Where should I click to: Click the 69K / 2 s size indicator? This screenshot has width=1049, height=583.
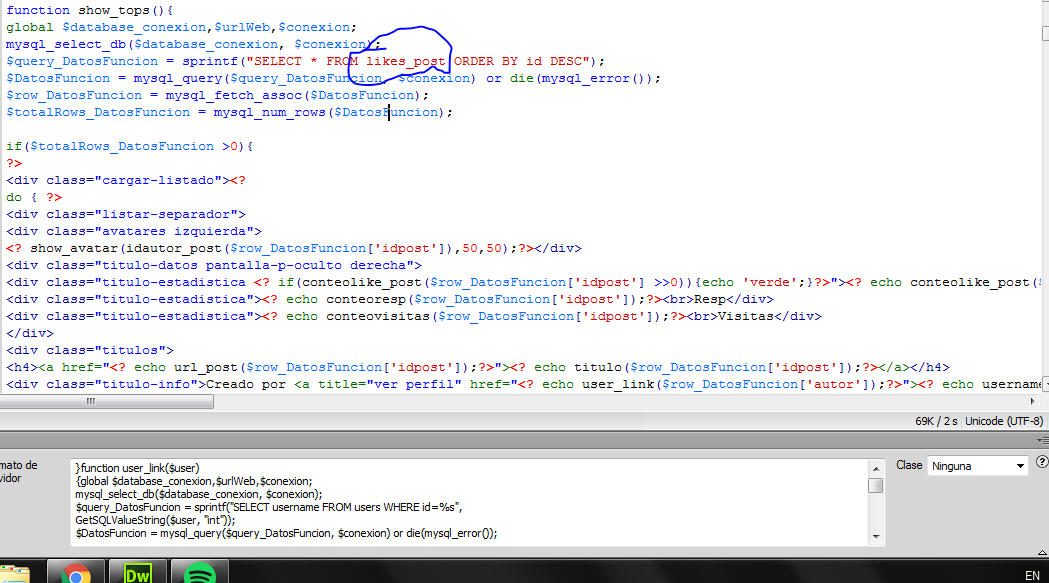pyautogui.click(x=937, y=421)
